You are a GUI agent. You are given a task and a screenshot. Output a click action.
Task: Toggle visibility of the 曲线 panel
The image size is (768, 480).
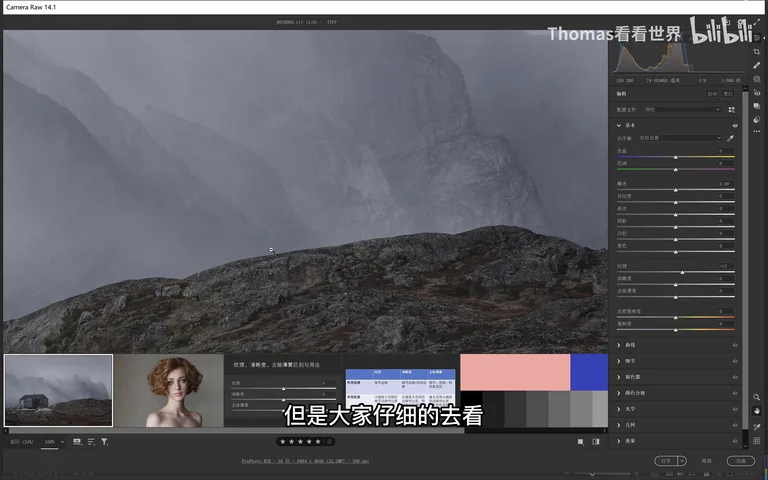[735, 345]
